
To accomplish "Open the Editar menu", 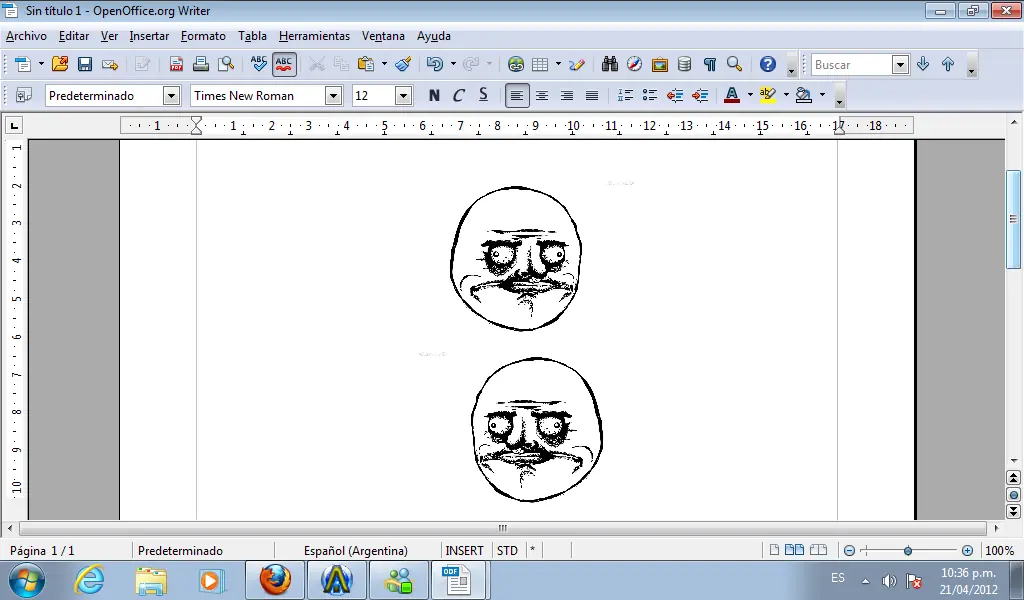I will pos(74,36).
